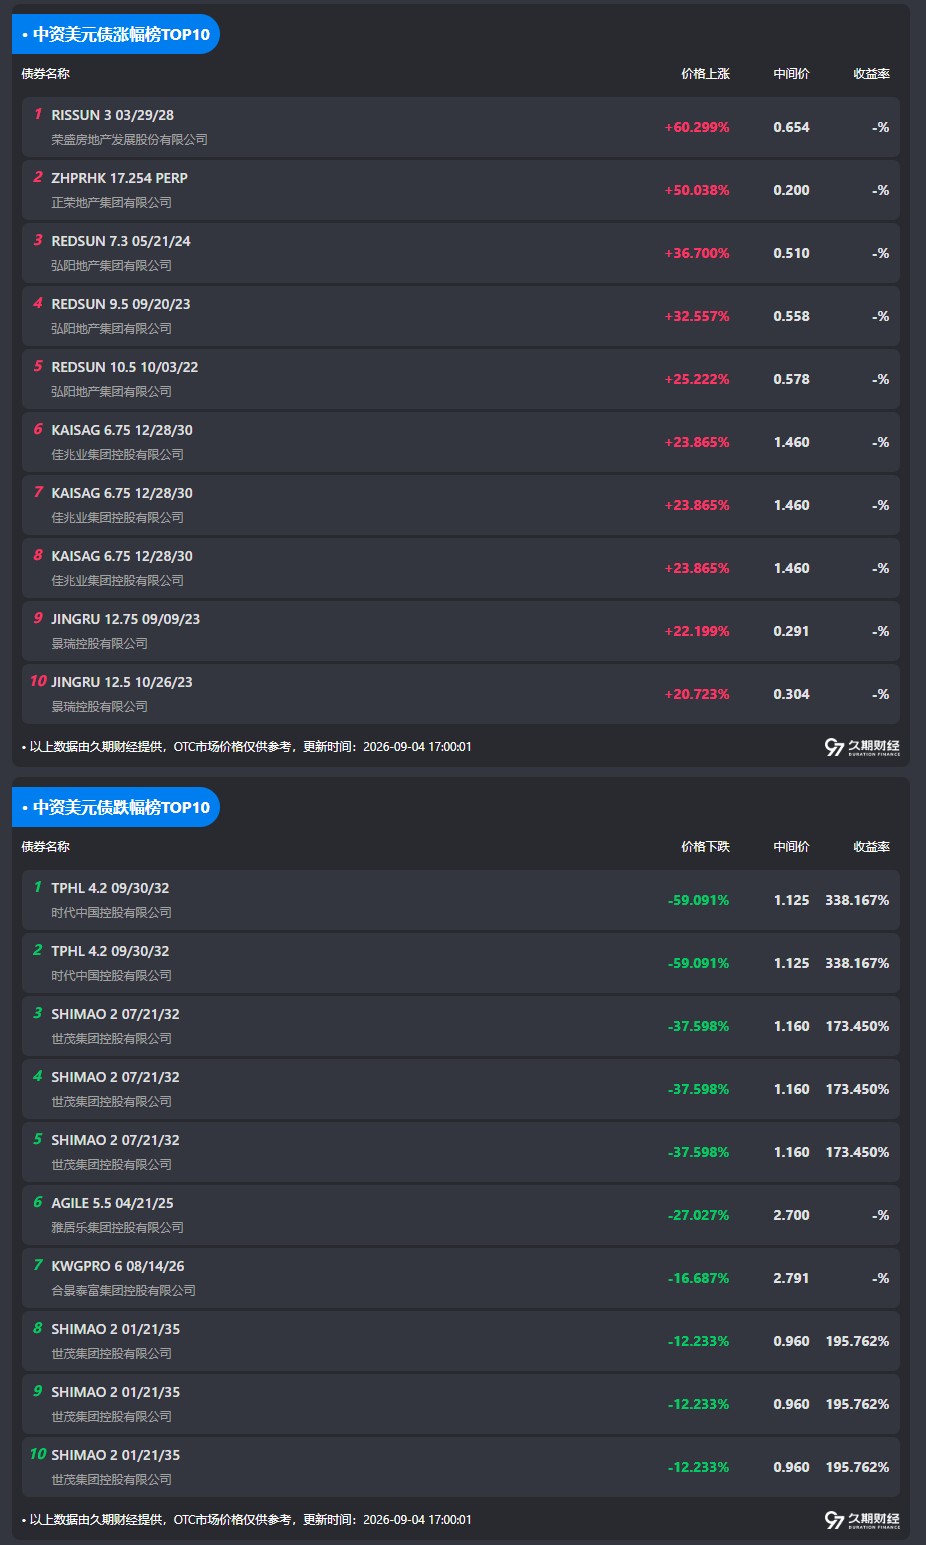Click 债券名称 header in the gainers table
Screen dimensions: 926x1545
(x=46, y=74)
